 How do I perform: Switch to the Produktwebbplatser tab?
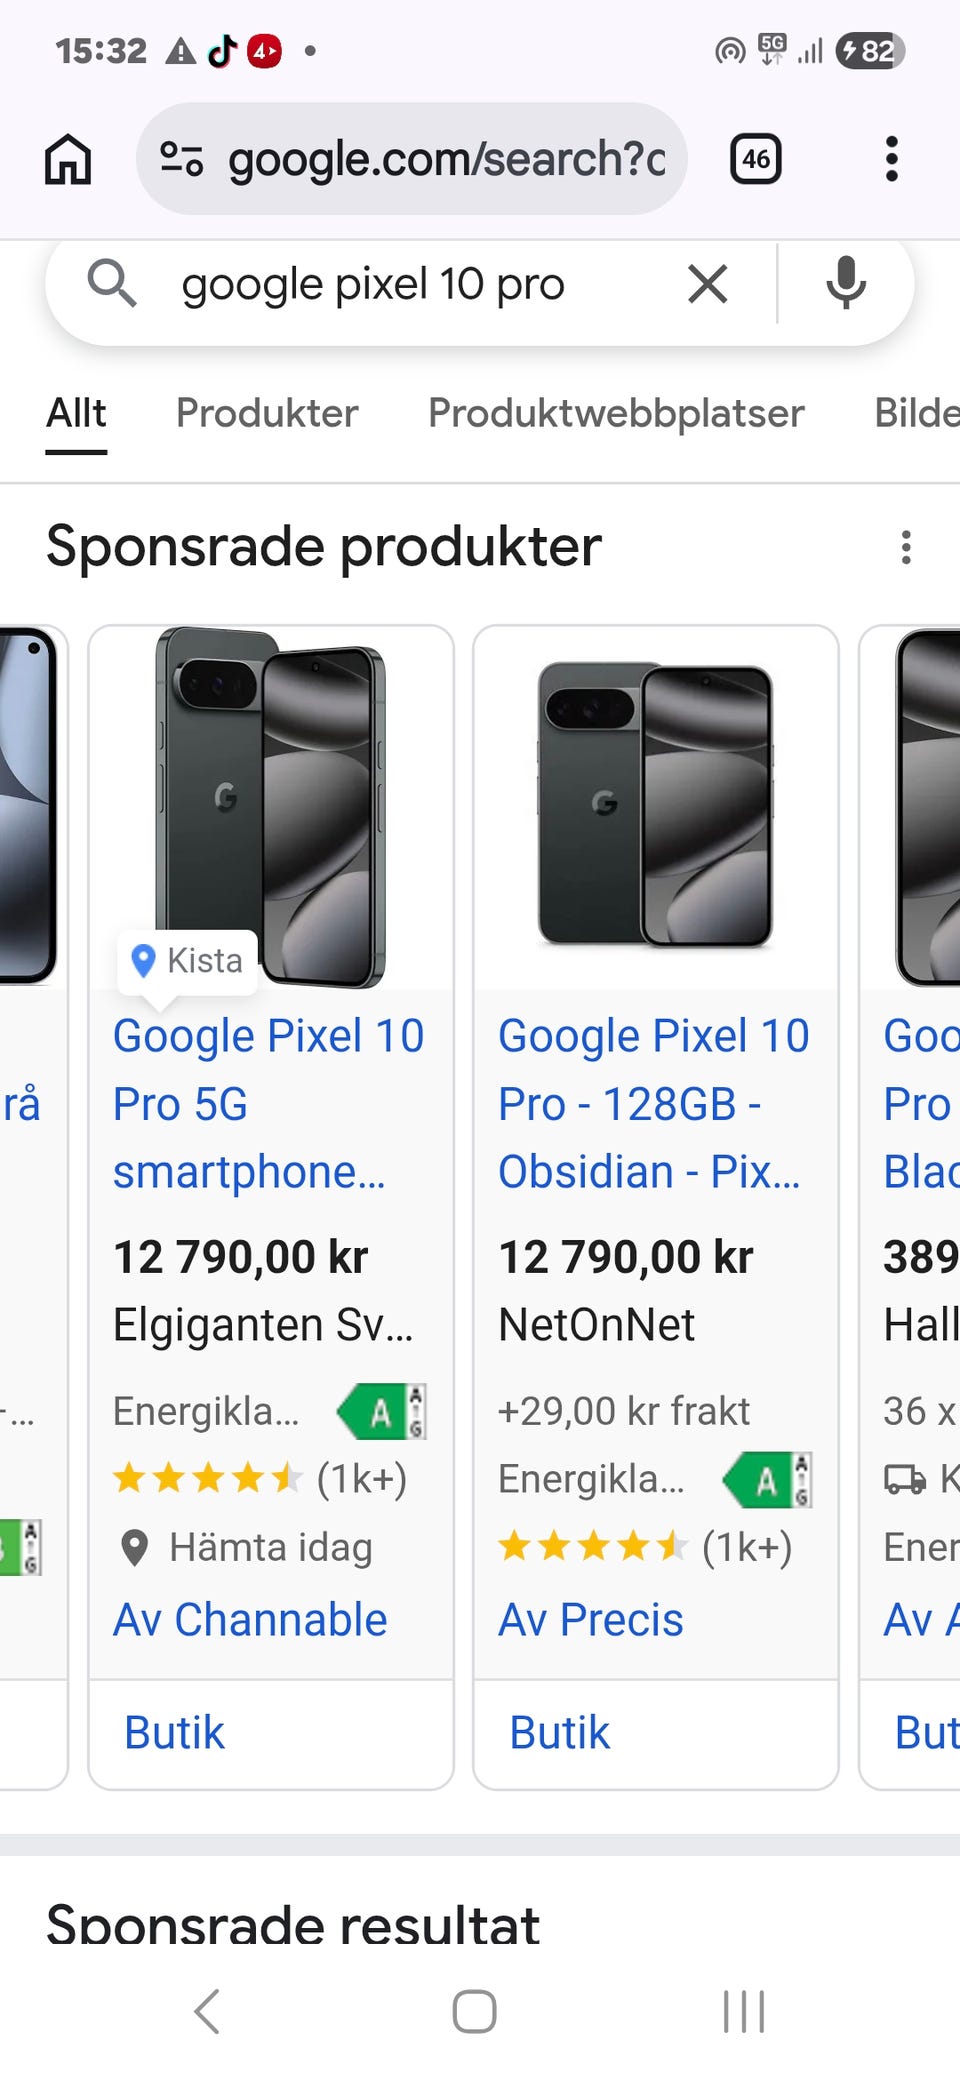click(616, 413)
